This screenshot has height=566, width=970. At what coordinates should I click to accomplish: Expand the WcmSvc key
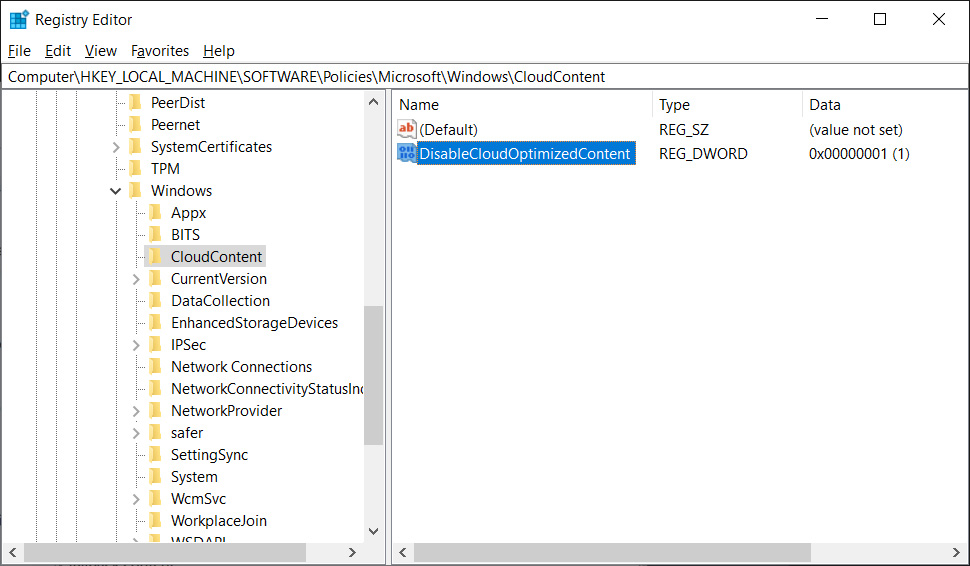(x=136, y=499)
